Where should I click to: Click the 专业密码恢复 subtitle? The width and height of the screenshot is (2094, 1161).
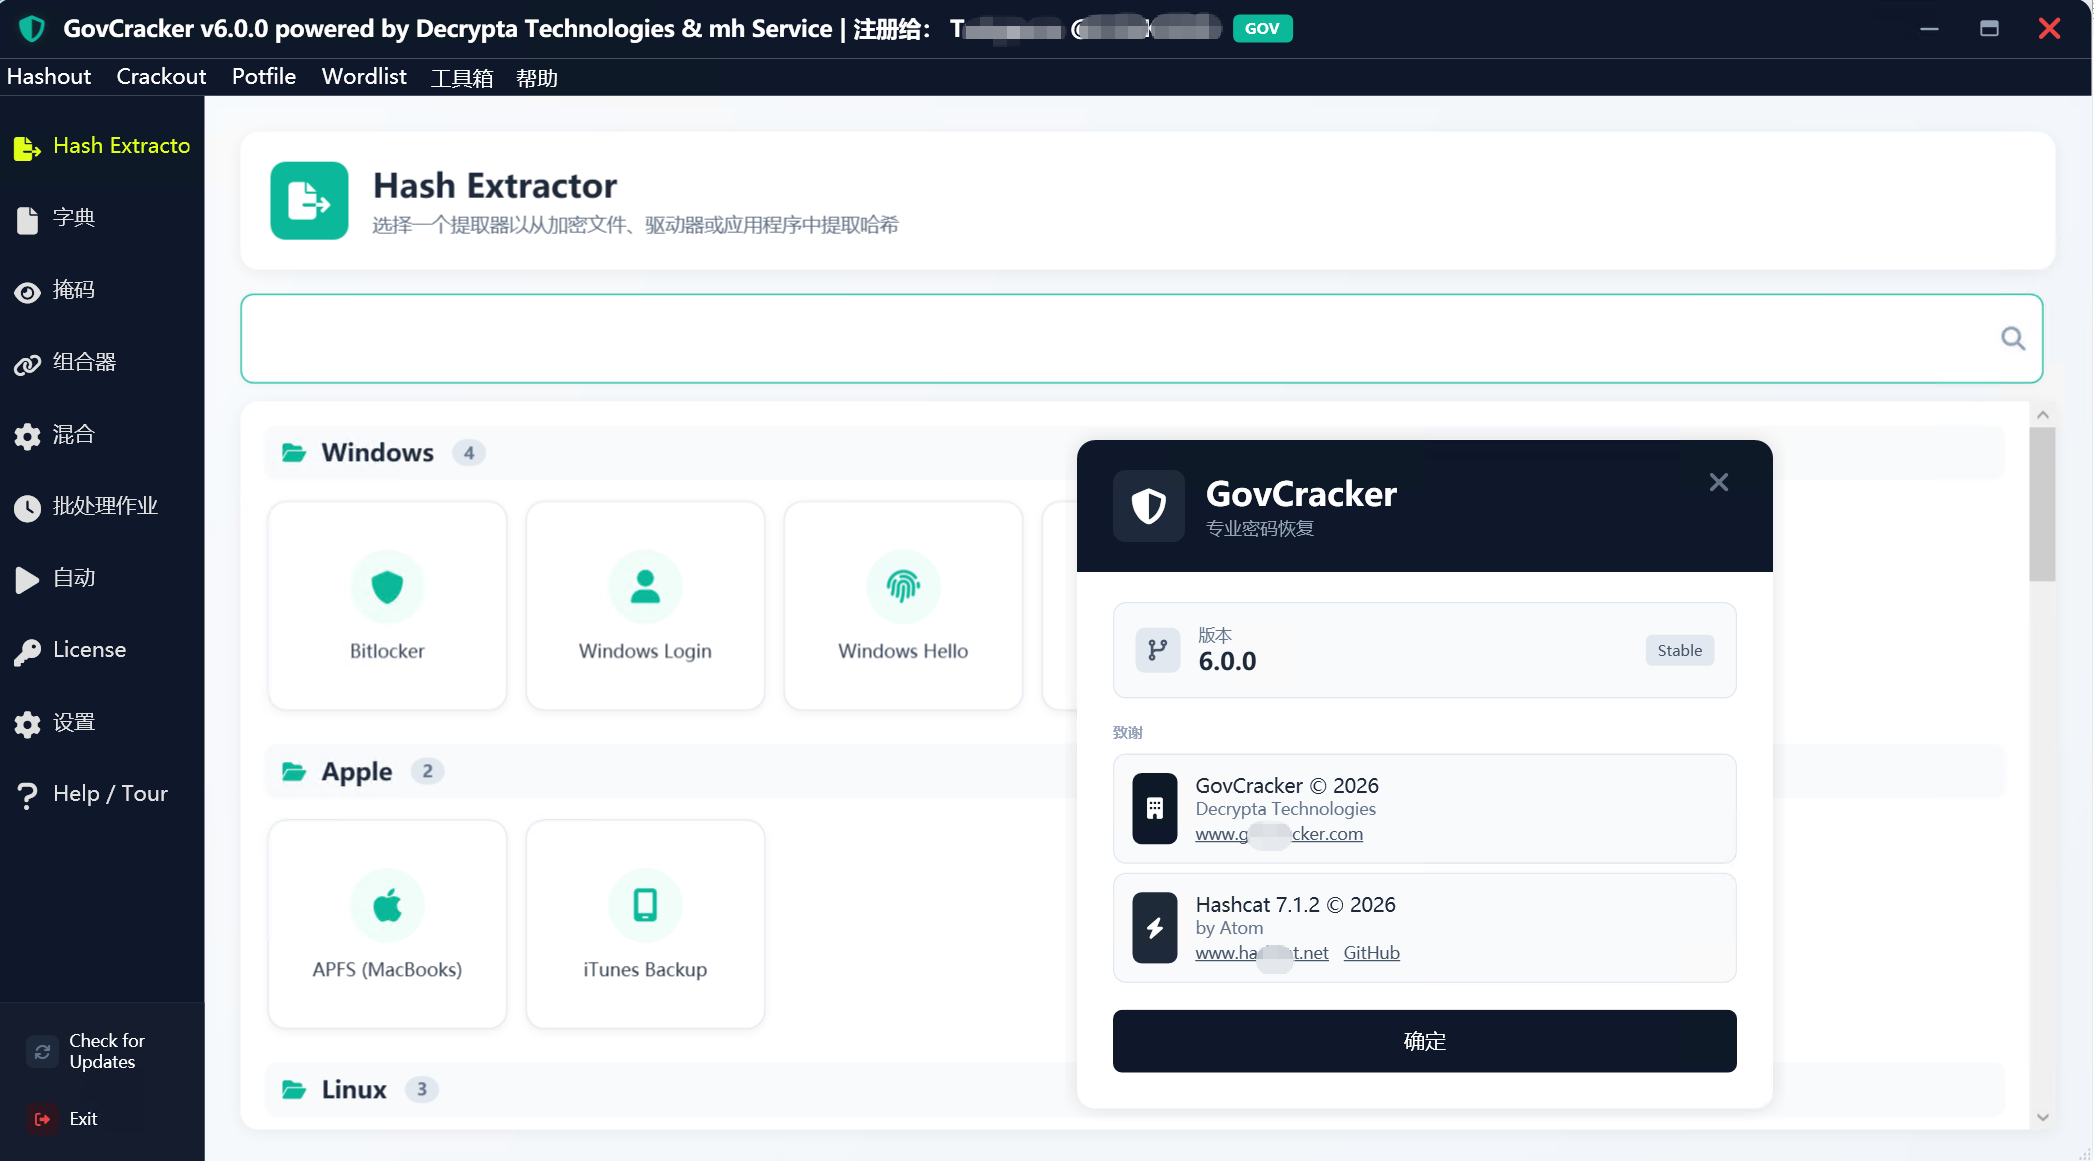(x=1259, y=529)
